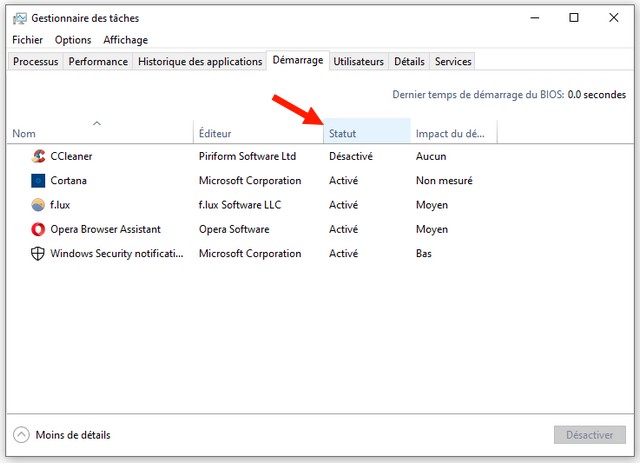
Task: Open the Historique des applications tab
Action: point(200,62)
